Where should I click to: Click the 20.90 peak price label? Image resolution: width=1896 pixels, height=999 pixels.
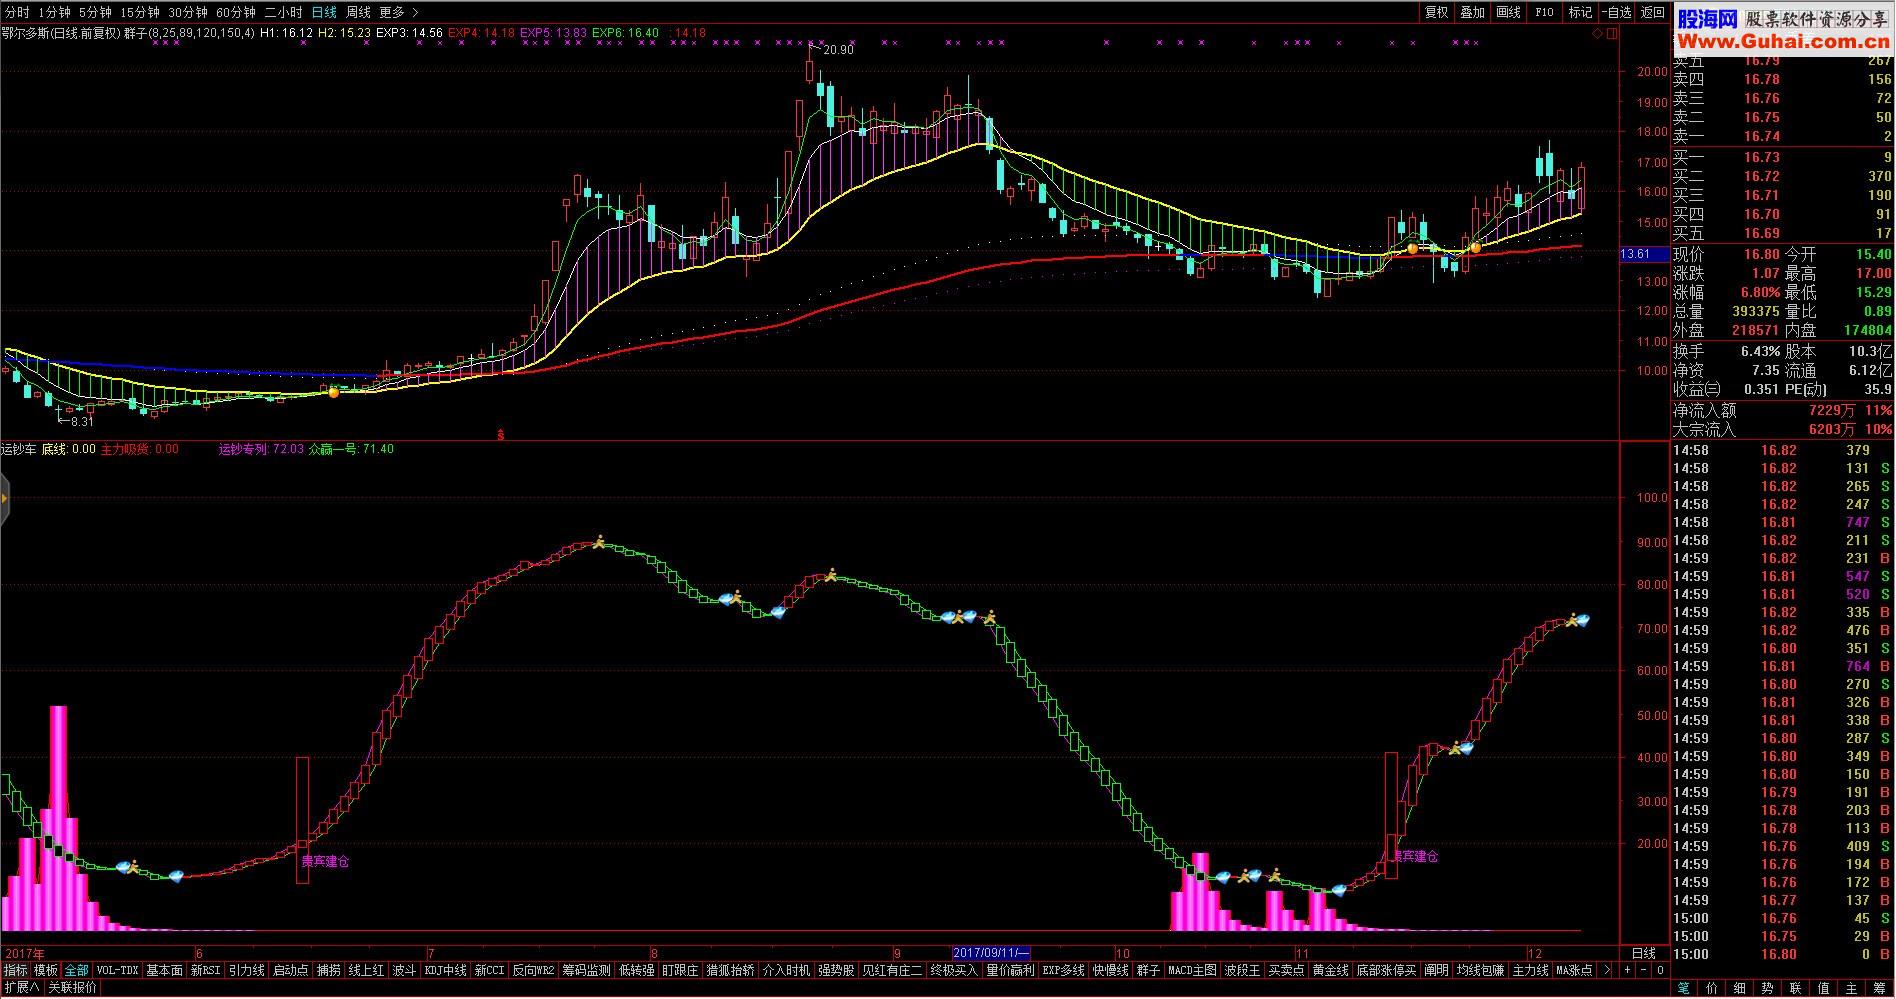point(838,50)
